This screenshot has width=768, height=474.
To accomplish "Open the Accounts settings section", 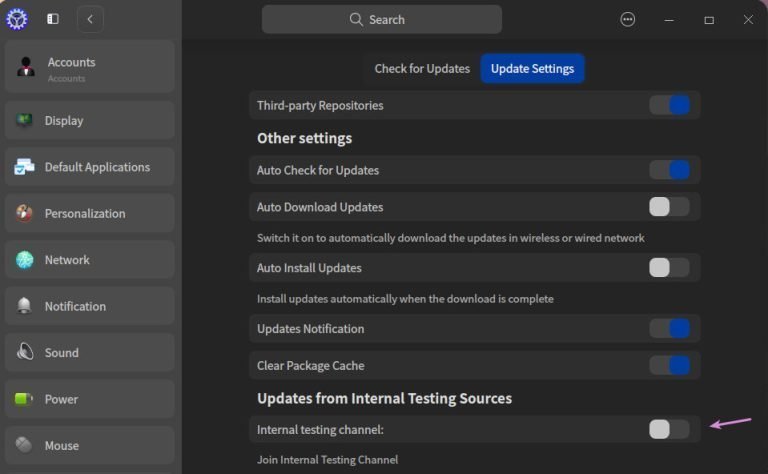I will click(x=90, y=67).
